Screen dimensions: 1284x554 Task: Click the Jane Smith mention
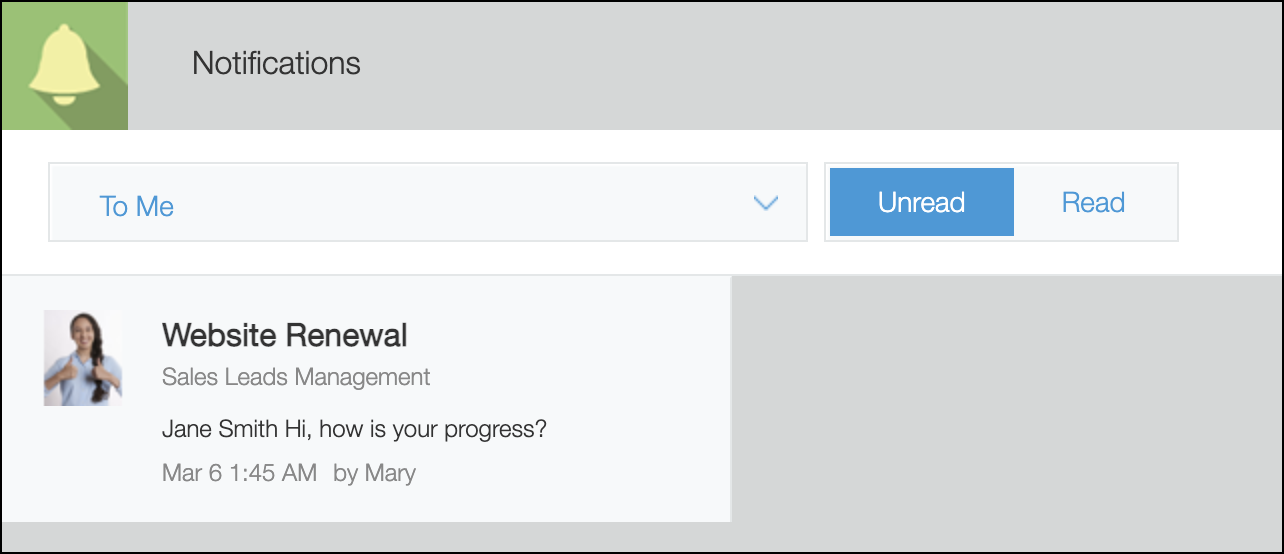coord(220,430)
